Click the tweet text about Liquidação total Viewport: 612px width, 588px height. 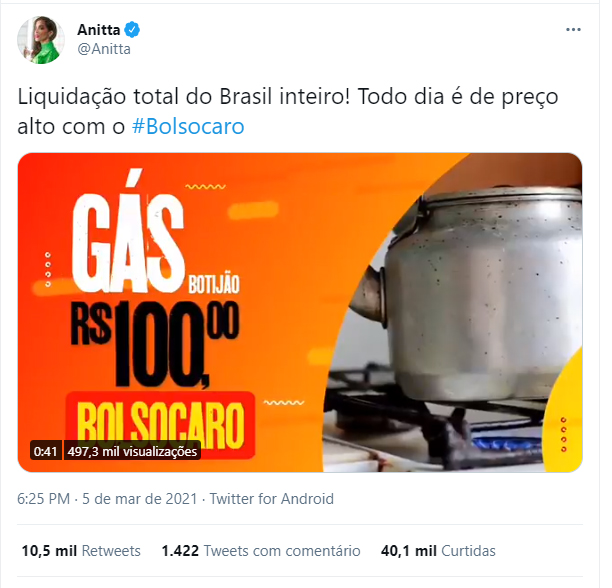click(x=288, y=111)
